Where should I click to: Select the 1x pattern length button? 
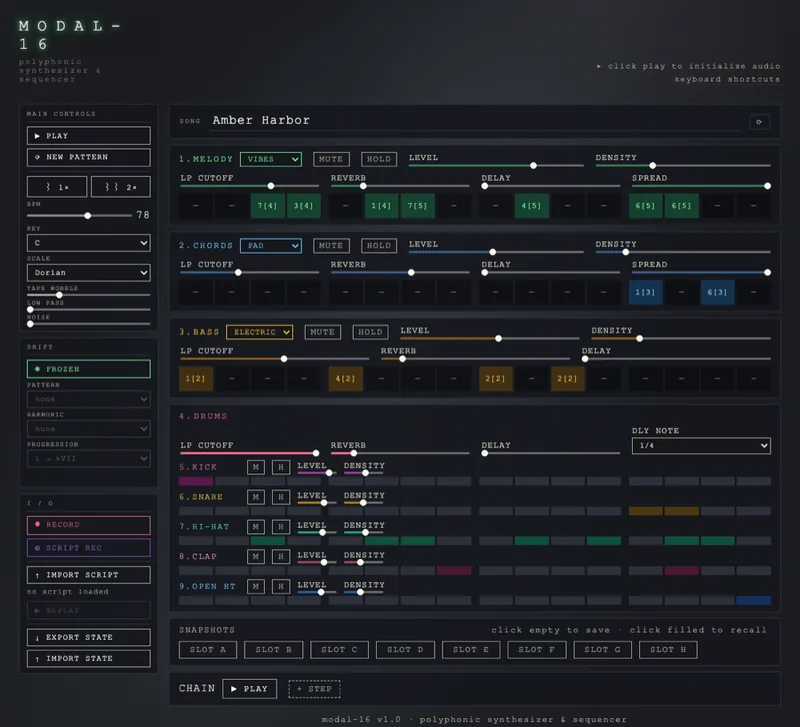click(x=57, y=187)
